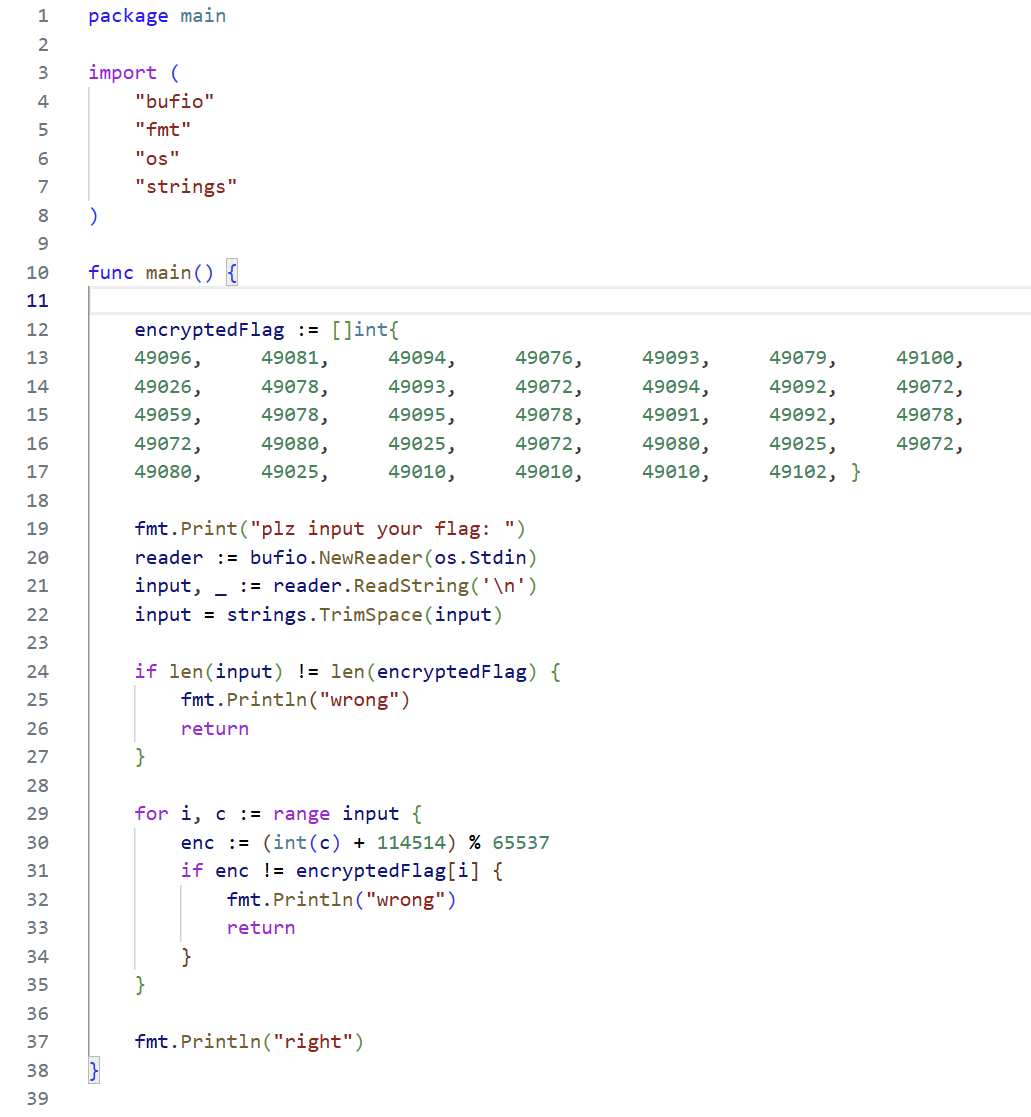
Task: Click the "NewReader" method name
Action: click(x=371, y=557)
